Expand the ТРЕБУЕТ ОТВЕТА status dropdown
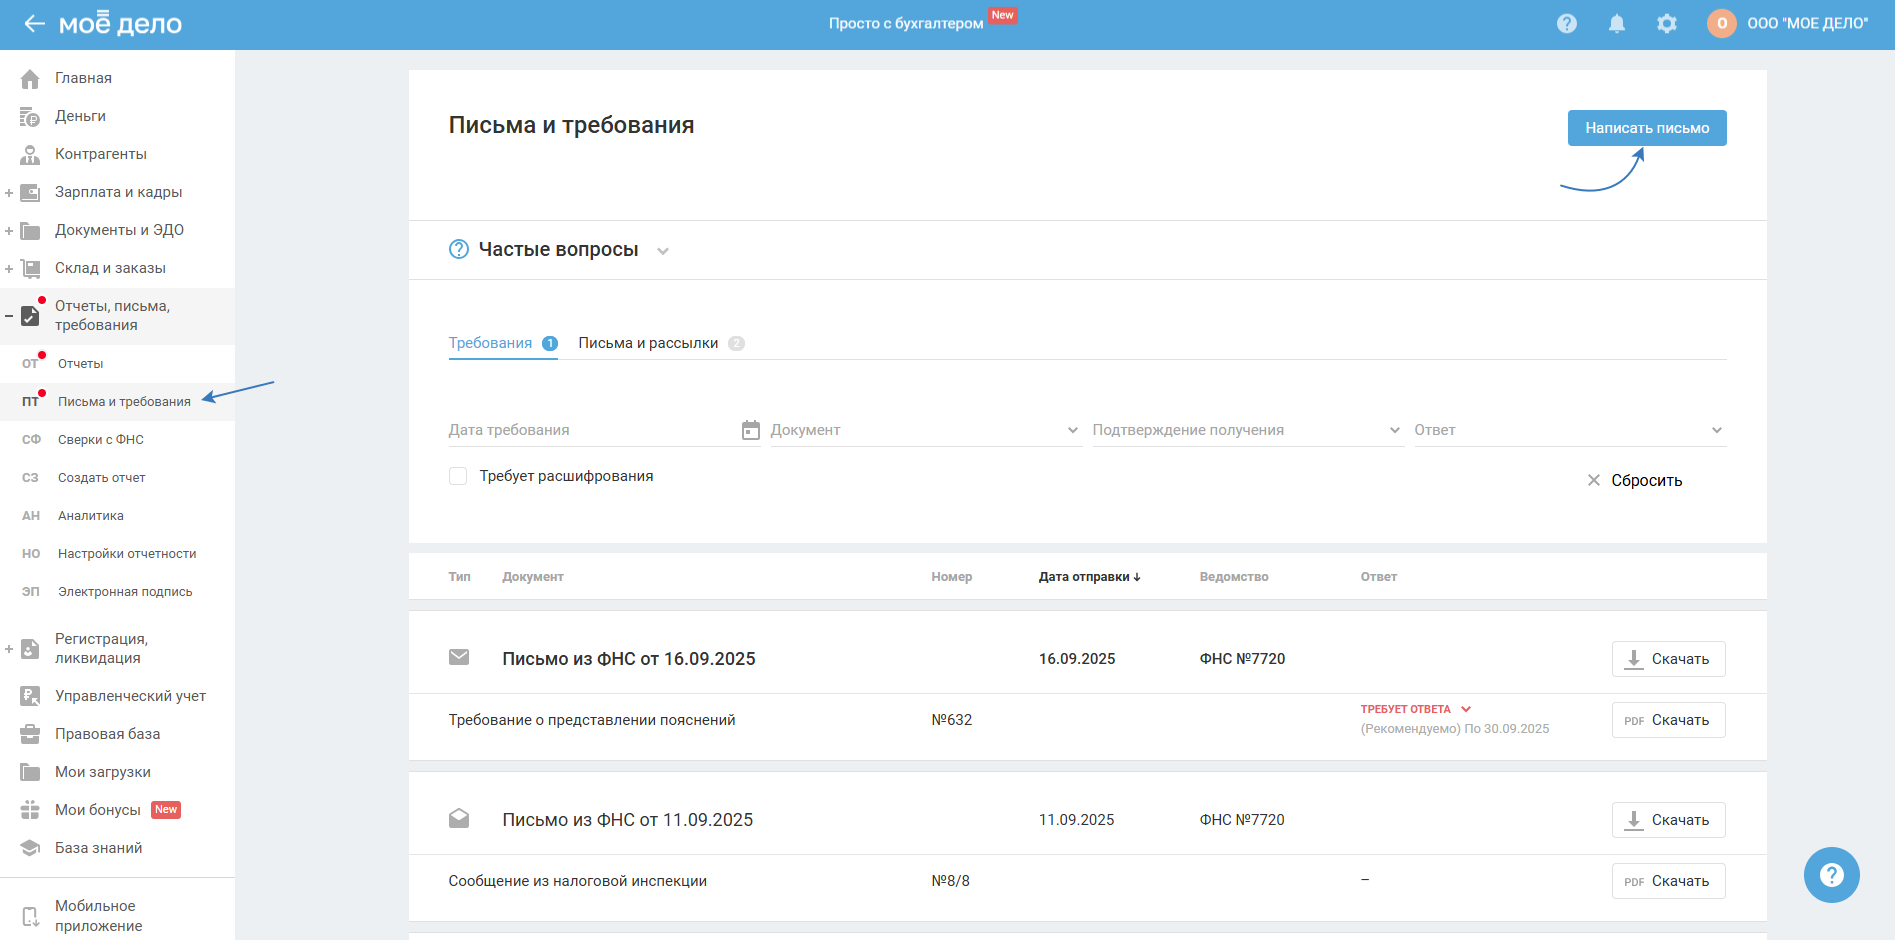Viewport: 1895px width, 940px height. 1466,709
